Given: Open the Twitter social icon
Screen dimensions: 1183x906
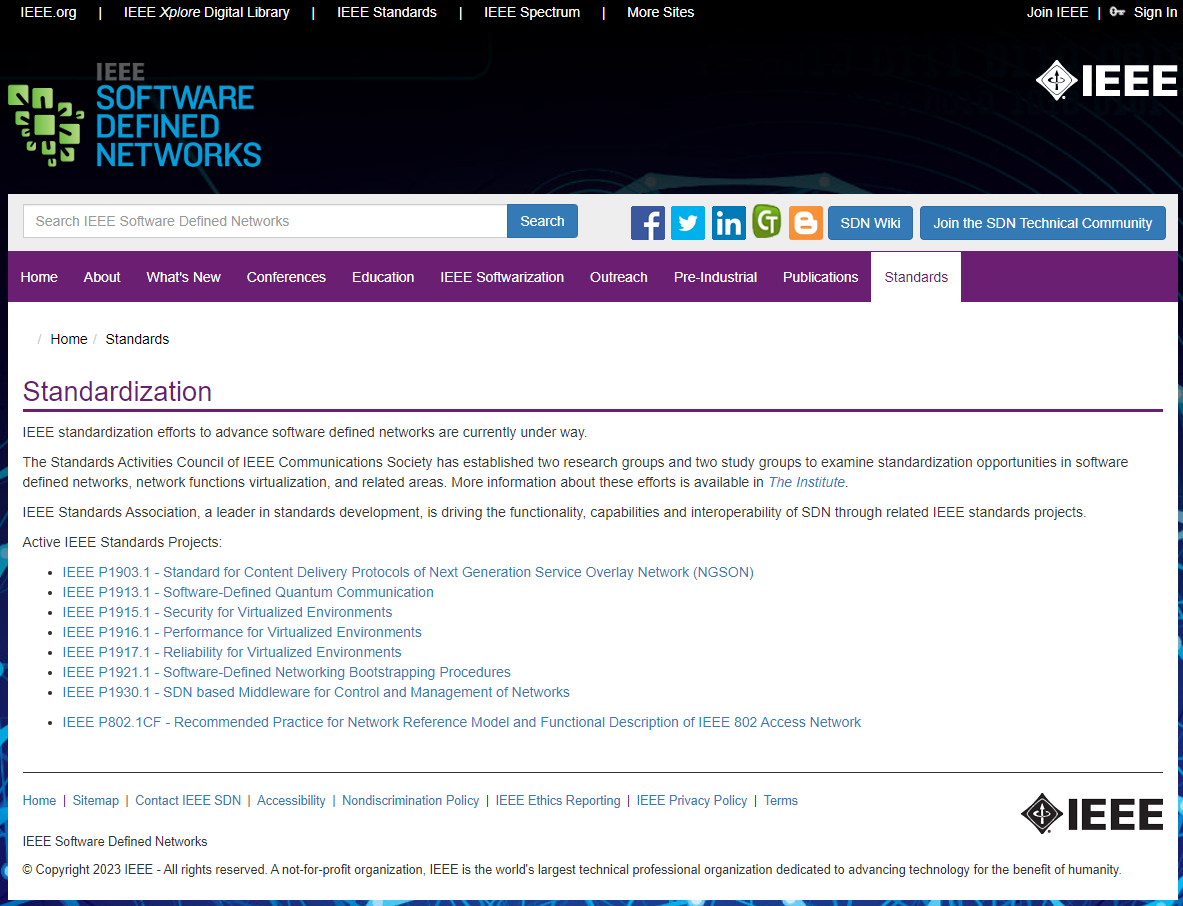Looking at the screenshot, I should tap(687, 223).
